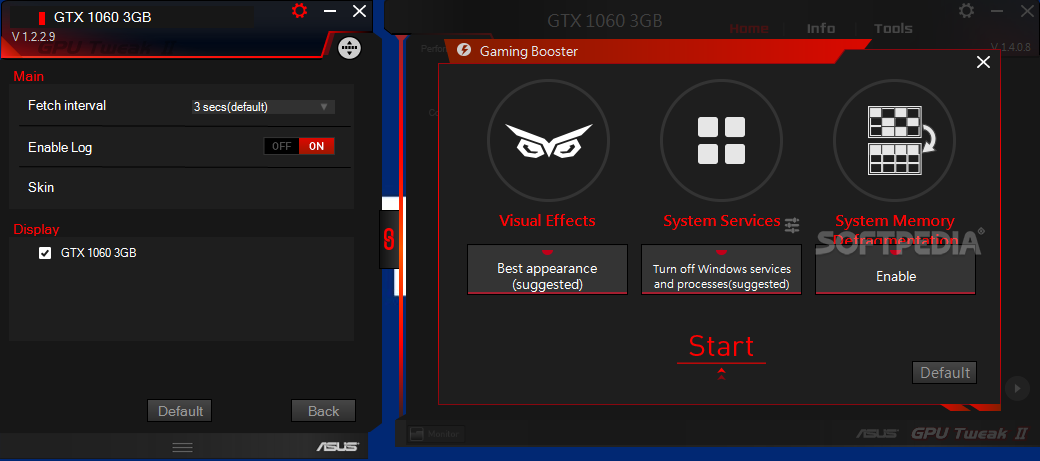Click the Monitor icon in main window
1040x461 pixels.
tap(417, 434)
